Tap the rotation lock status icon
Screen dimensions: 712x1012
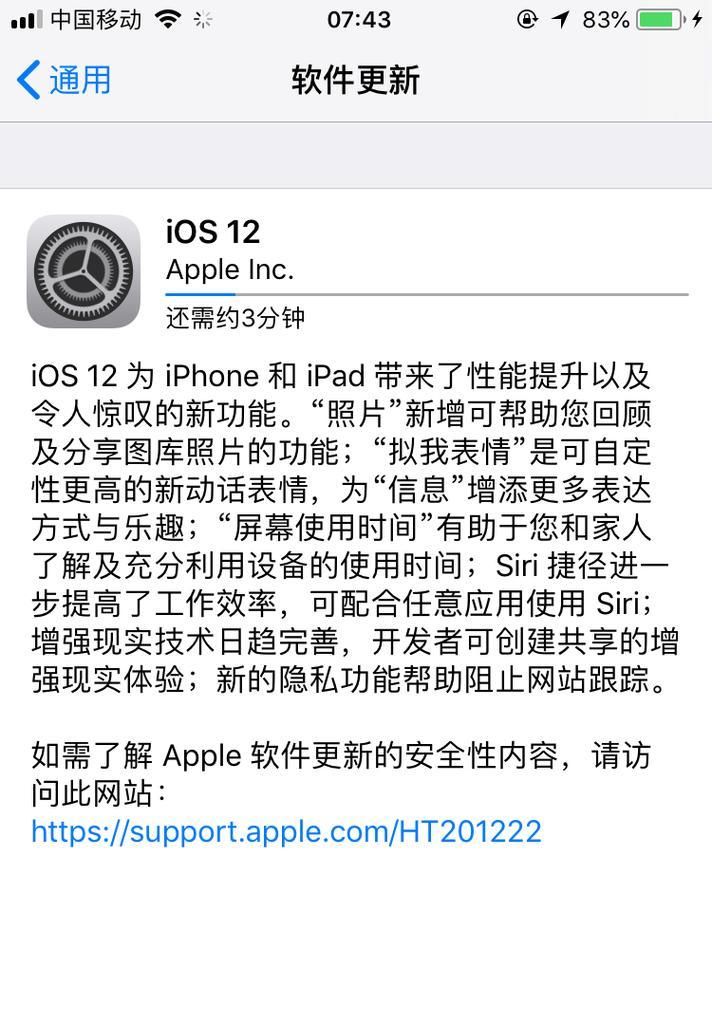(x=527, y=19)
